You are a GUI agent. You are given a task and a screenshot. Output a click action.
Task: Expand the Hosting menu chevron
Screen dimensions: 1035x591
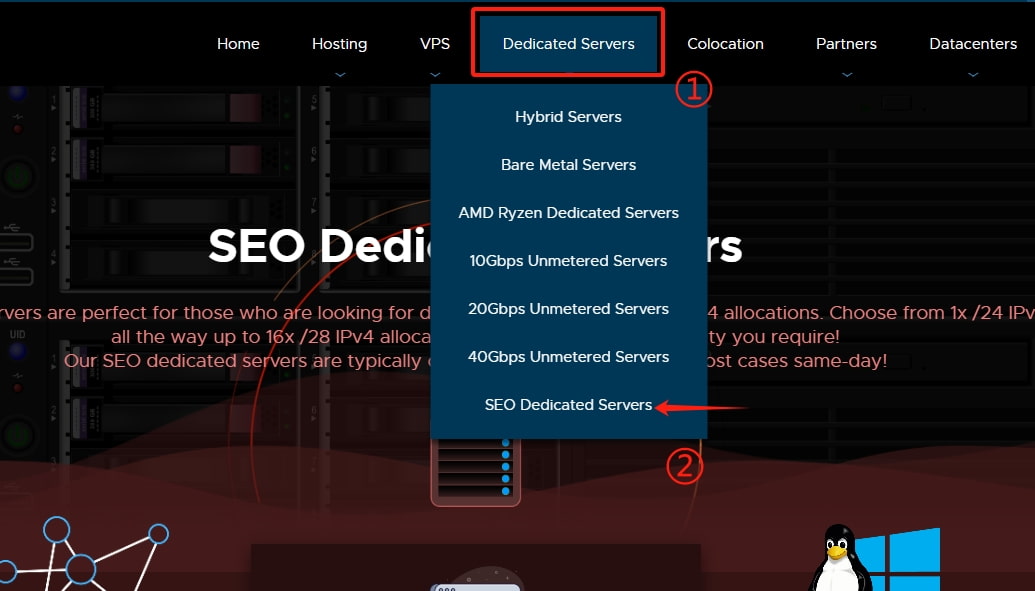click(340, 73)
